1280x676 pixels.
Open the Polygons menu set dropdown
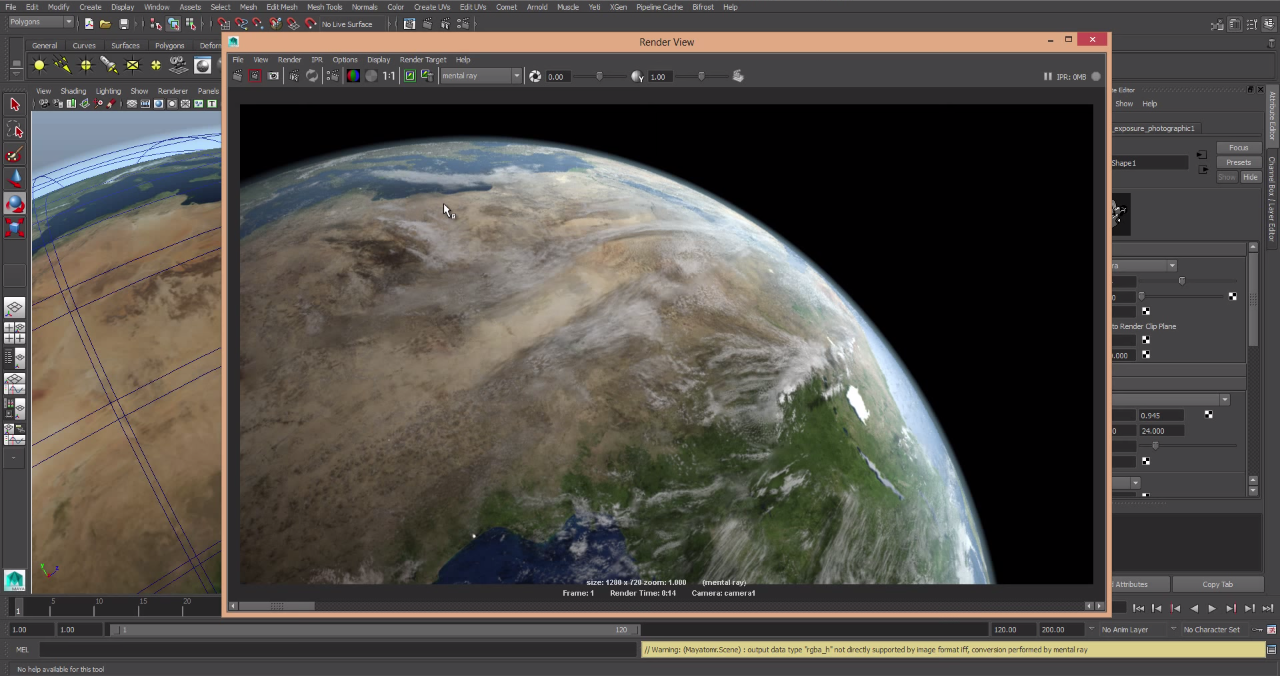(x=41, y=22)
